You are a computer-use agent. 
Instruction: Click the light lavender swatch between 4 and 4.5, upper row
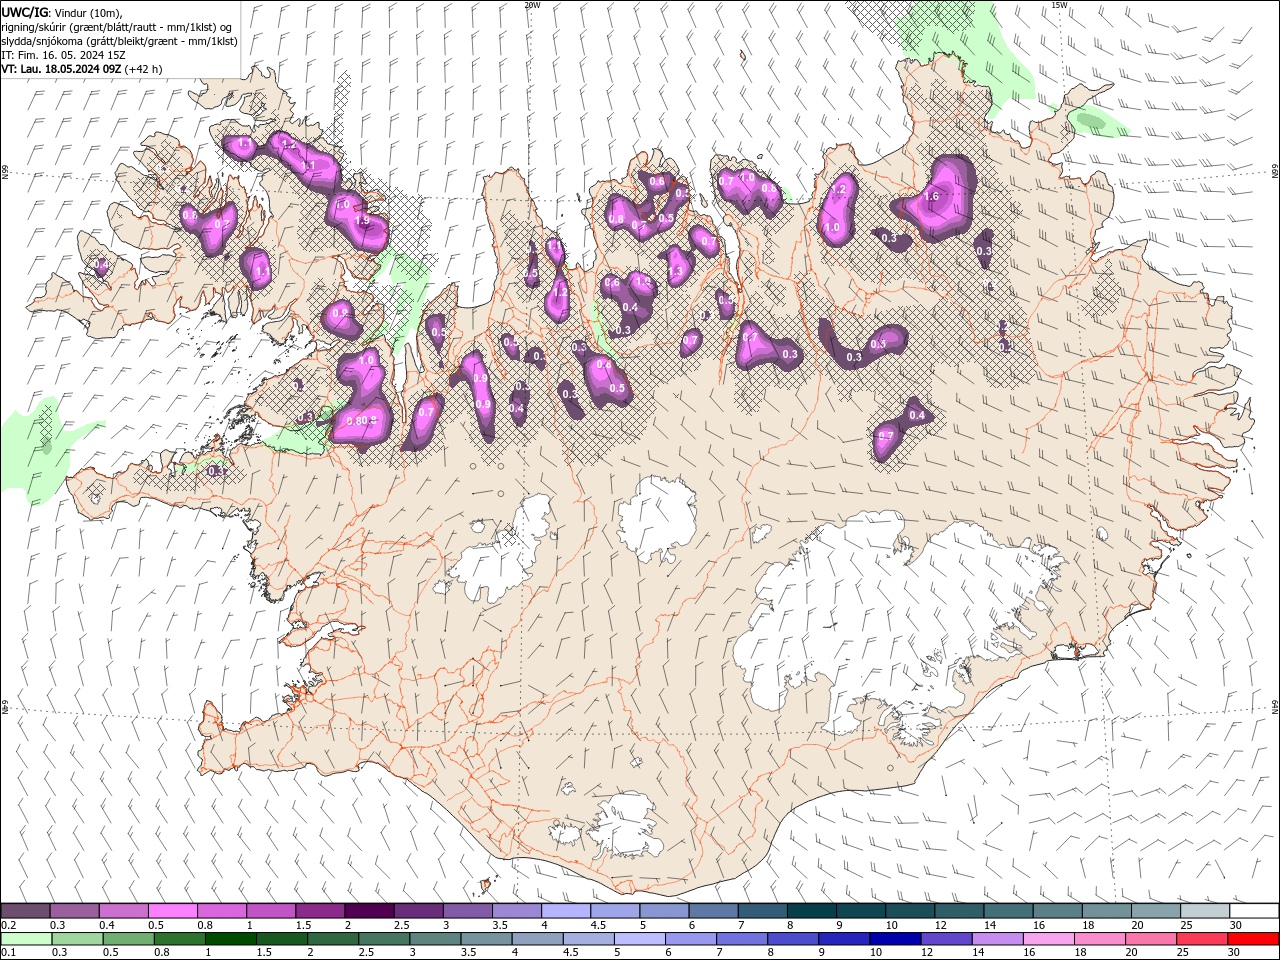click(566, 911)
